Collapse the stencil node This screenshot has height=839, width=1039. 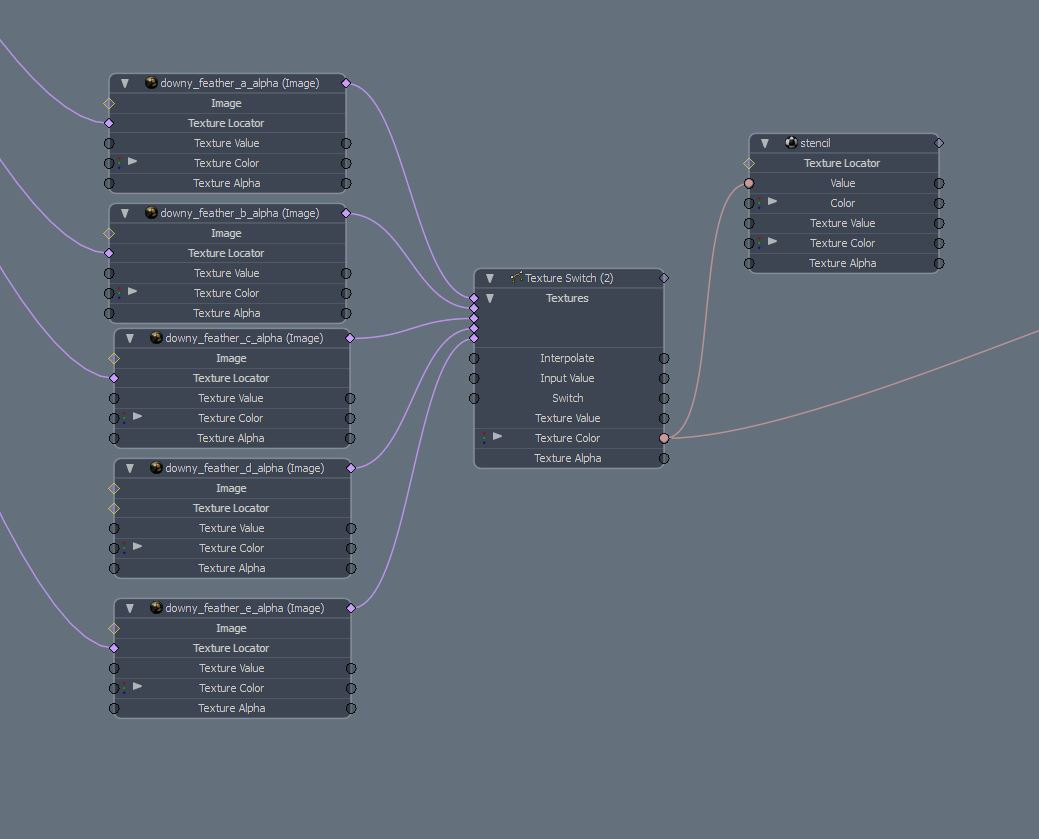pyautogui.click(x=765, y=143)
